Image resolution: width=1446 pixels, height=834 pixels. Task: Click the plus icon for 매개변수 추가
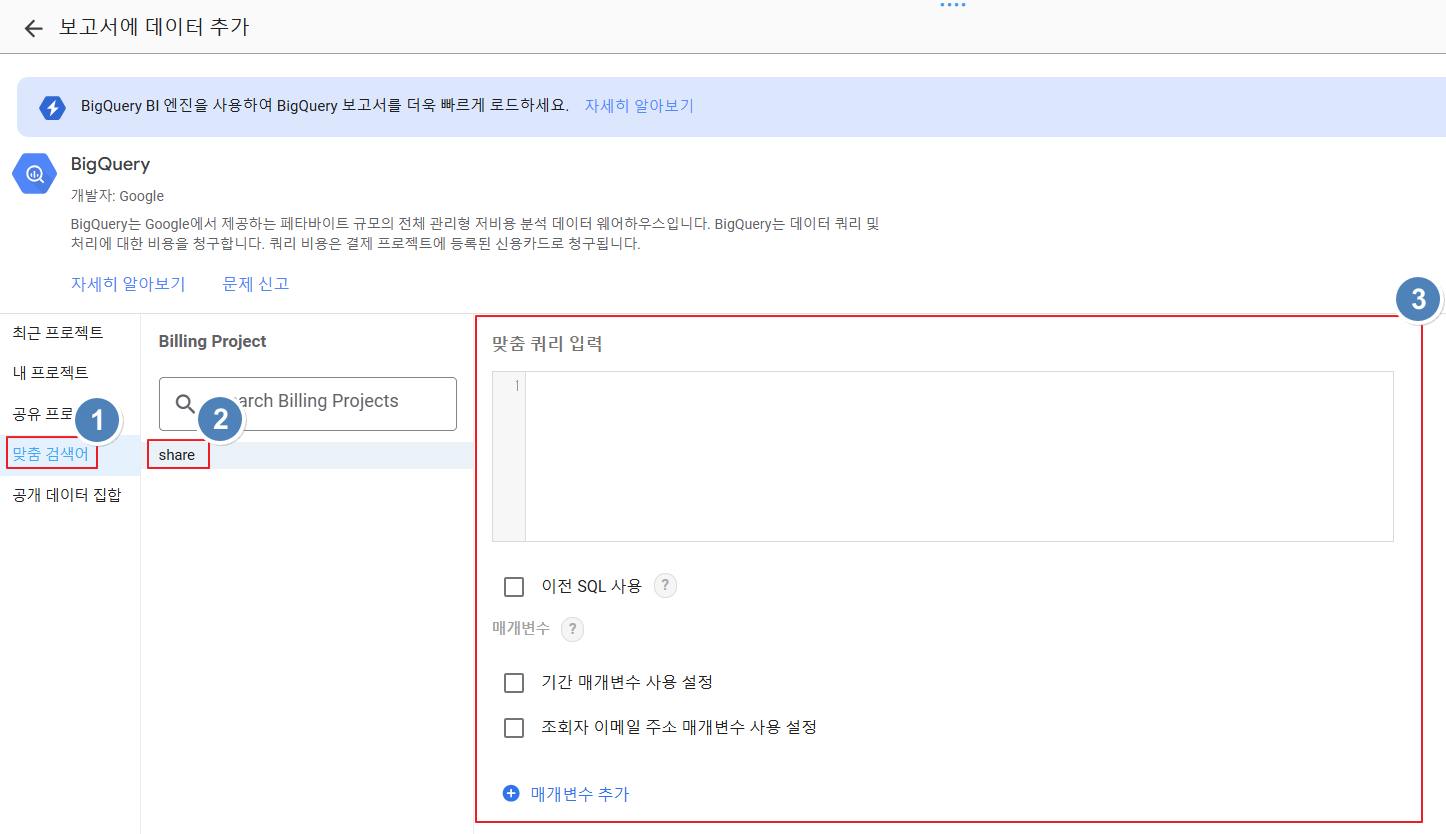511,793
